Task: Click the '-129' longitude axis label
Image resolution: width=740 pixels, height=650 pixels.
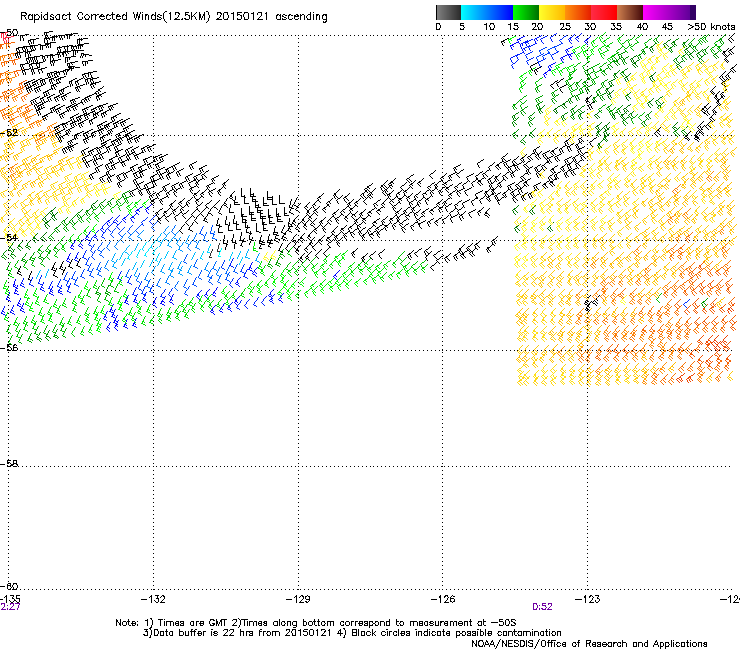Action: pyautogui.click(x=298, y=599)
